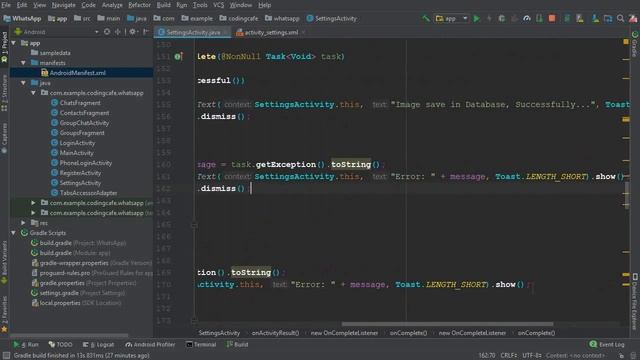
Task: Hide the Project panel using hide icon
Action: tap(146, 31)
